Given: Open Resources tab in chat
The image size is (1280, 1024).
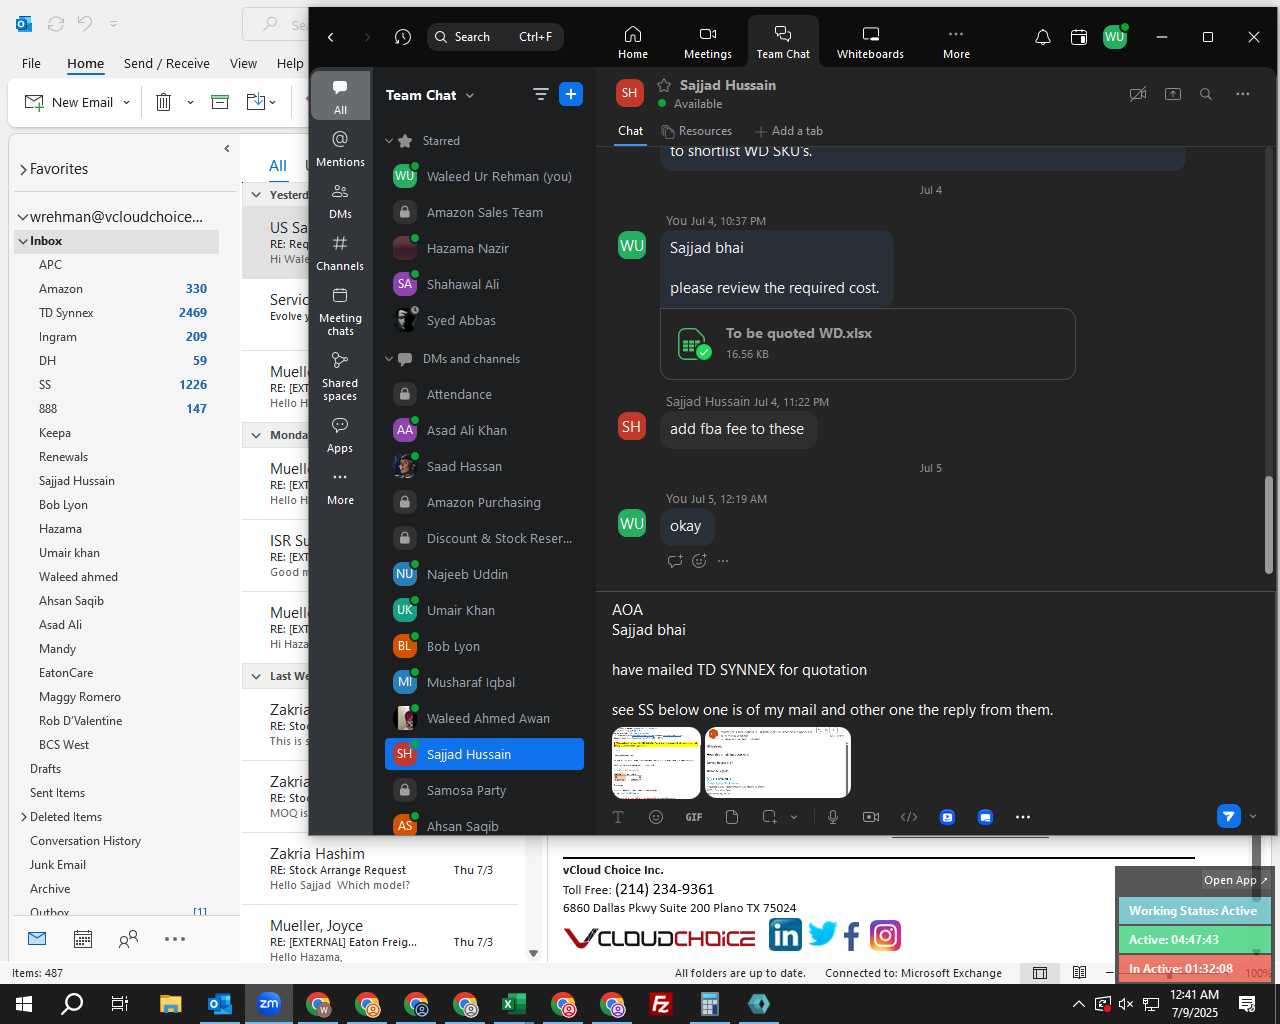Looking at the screenshot, I should (696, 131).
